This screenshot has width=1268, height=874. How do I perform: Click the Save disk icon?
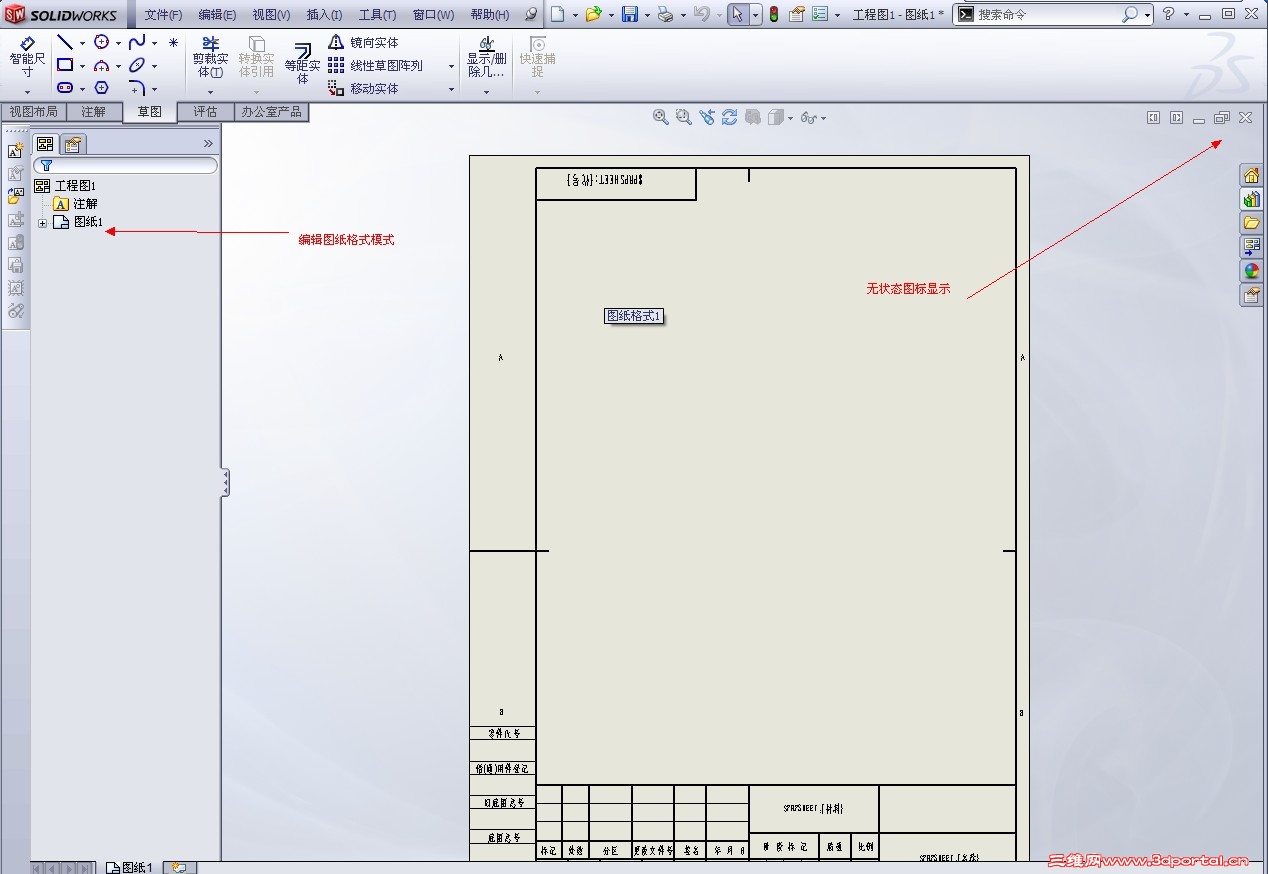coord(630,14)
